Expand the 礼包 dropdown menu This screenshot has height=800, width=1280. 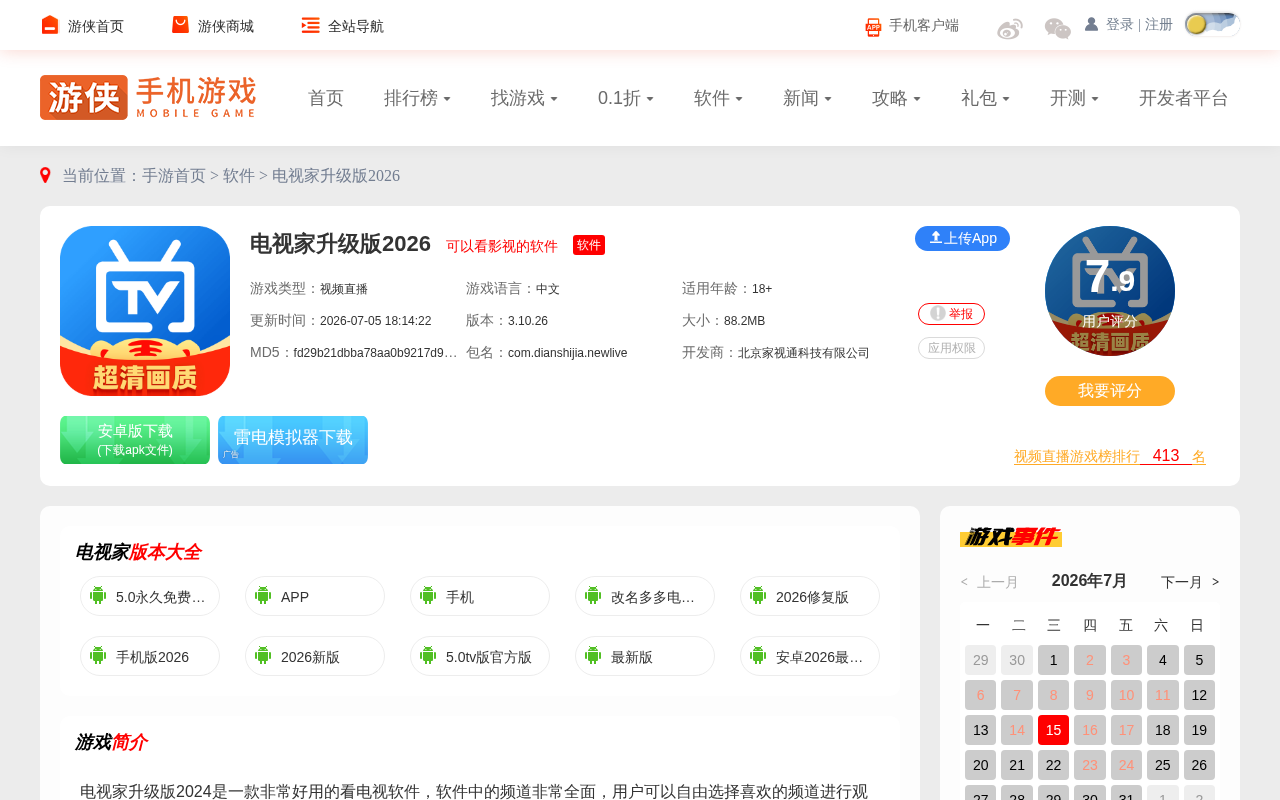click(x=985, y=98)
